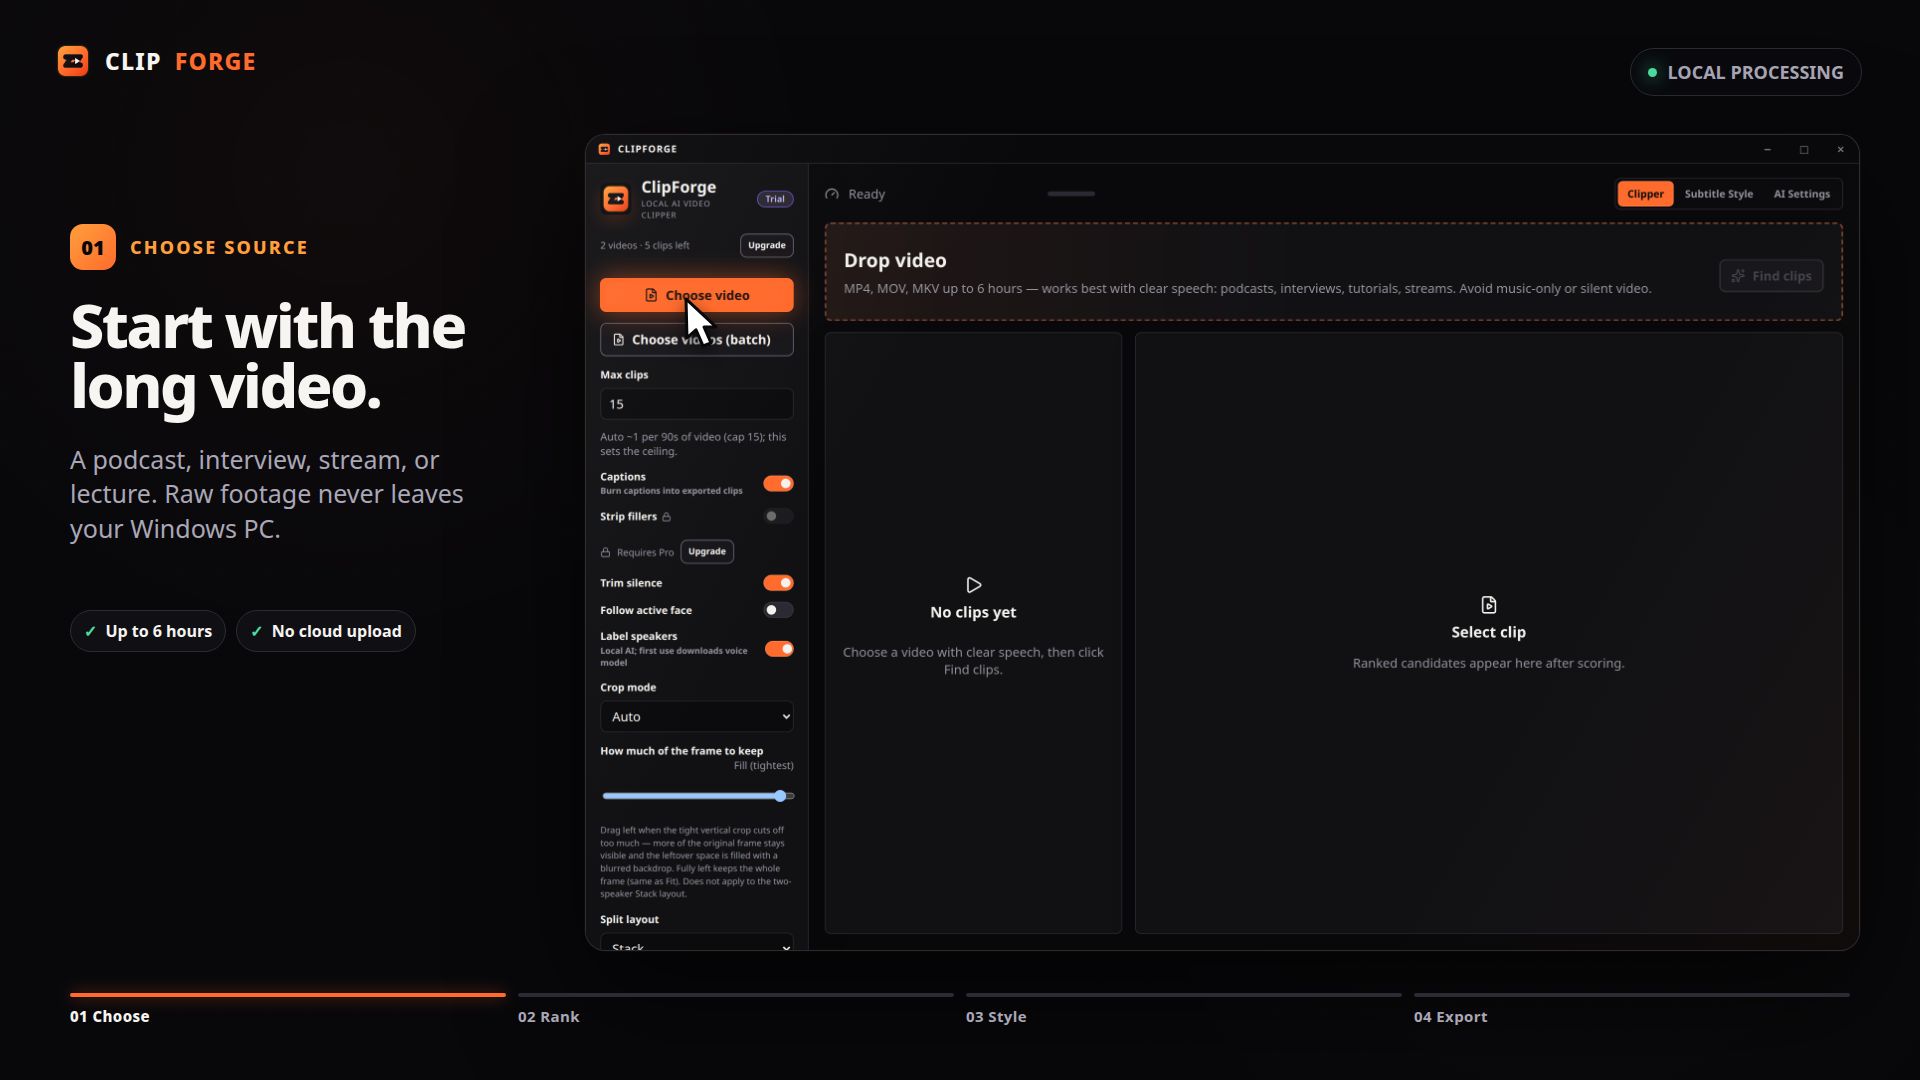Click the 'Fill (tightest)' slider value label
Image resolution: width=1920 pixels, height=1080 pixels.
point(764,766)
